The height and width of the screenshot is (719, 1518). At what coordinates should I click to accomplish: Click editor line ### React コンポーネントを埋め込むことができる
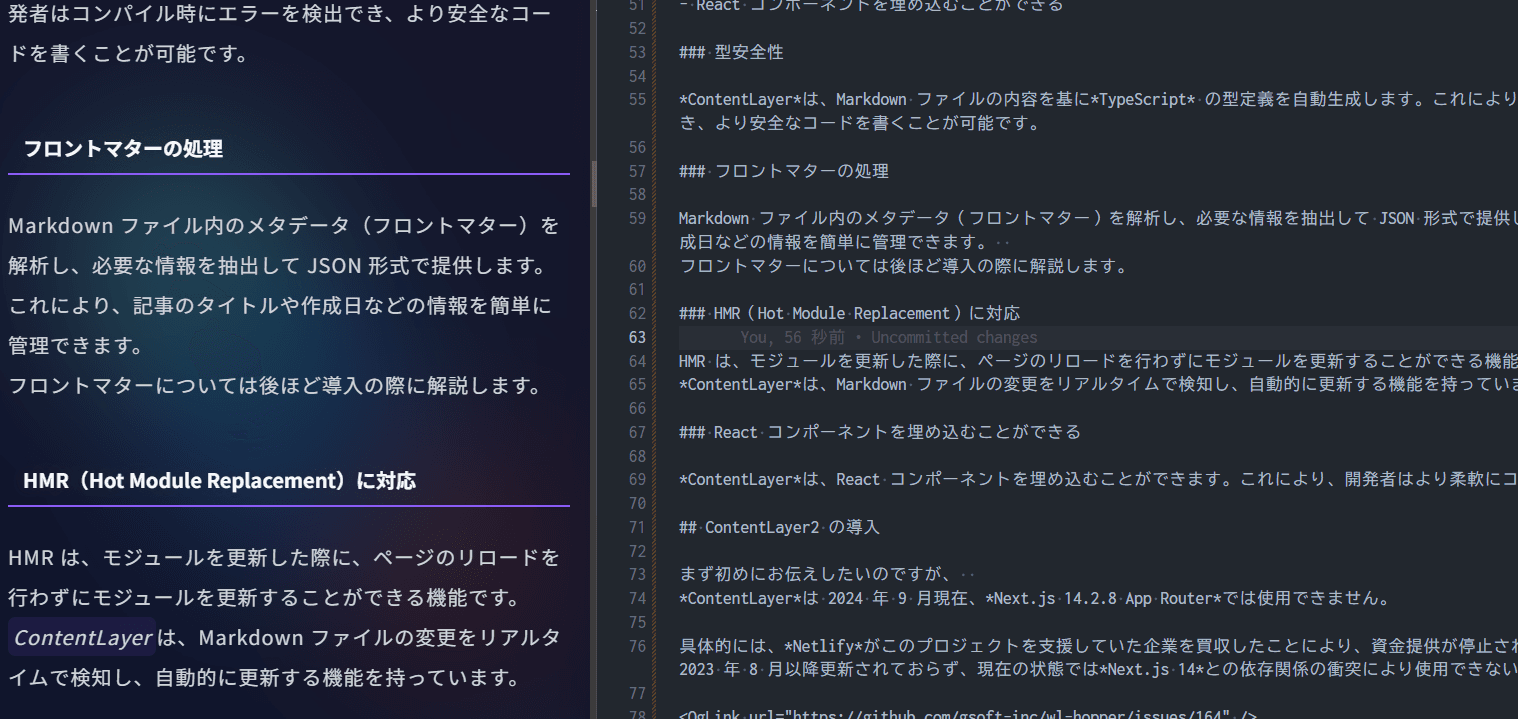(x=879, y=433)
